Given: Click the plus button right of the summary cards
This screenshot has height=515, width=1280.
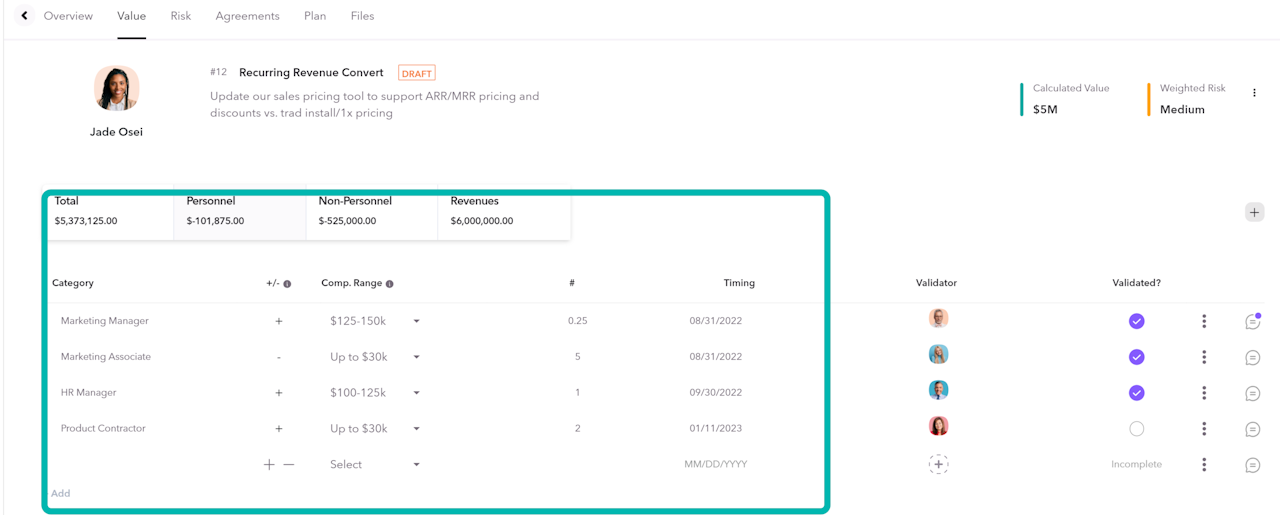Looking at the screenshot, I should [1254, 212].
